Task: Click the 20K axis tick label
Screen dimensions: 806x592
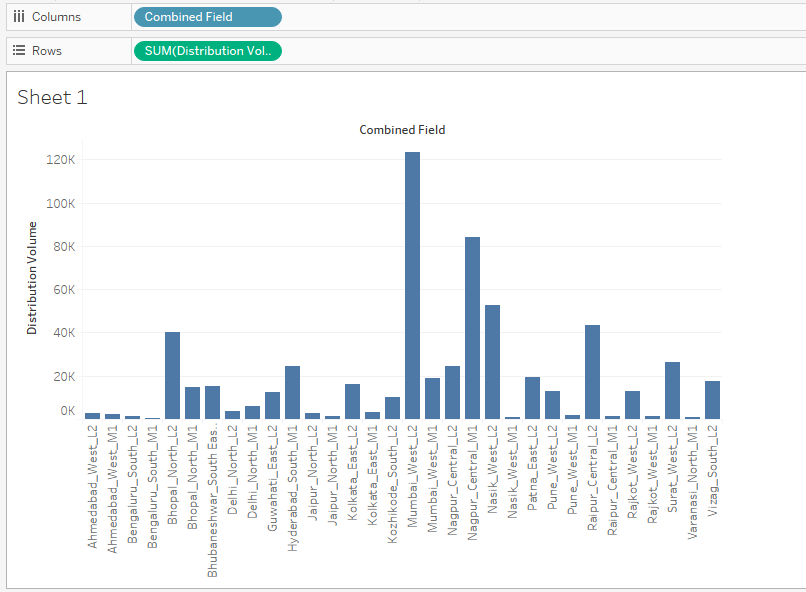Action: click(64, 377)
